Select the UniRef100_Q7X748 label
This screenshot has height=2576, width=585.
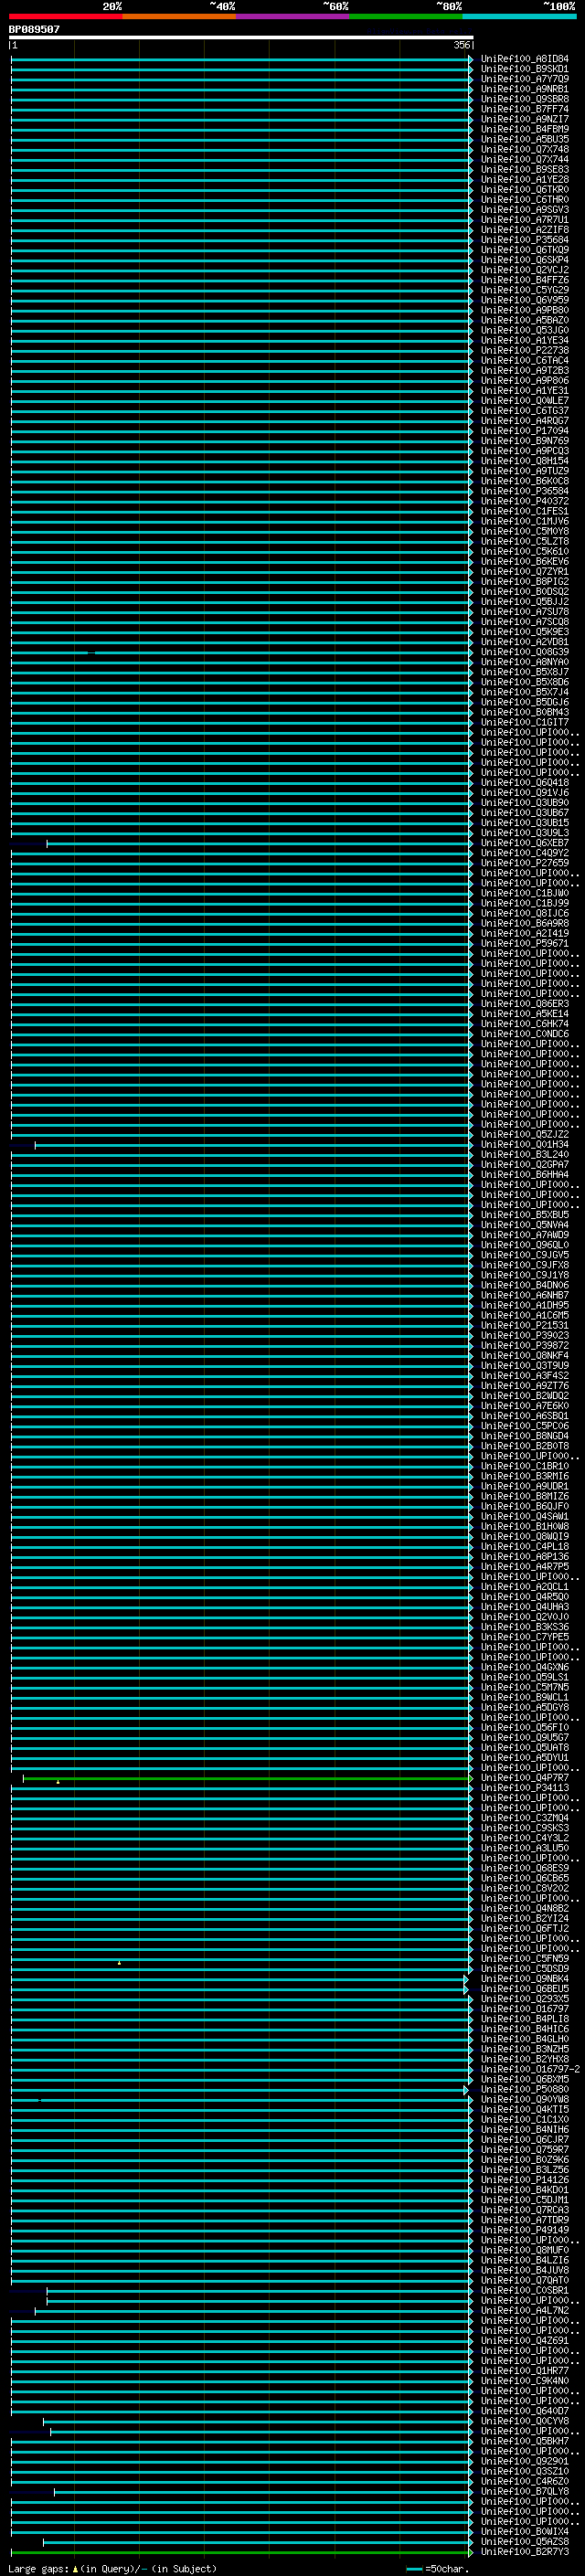pyautogui.click(x=524, y=149)
